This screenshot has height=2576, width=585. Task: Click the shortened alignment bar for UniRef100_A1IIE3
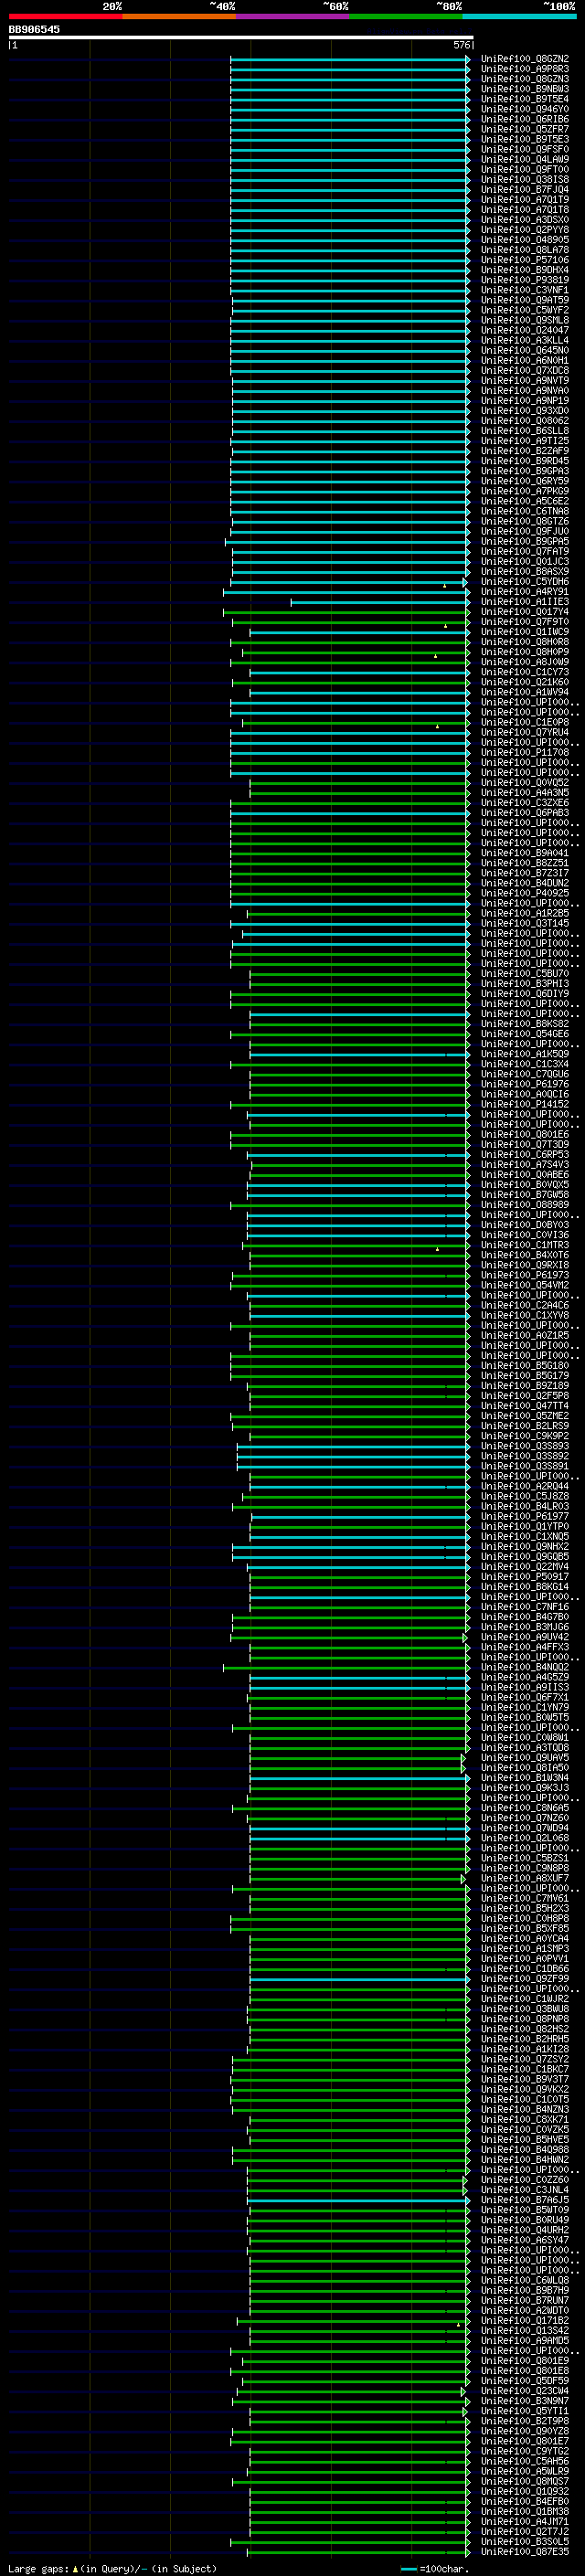click(x=380, y=602)
